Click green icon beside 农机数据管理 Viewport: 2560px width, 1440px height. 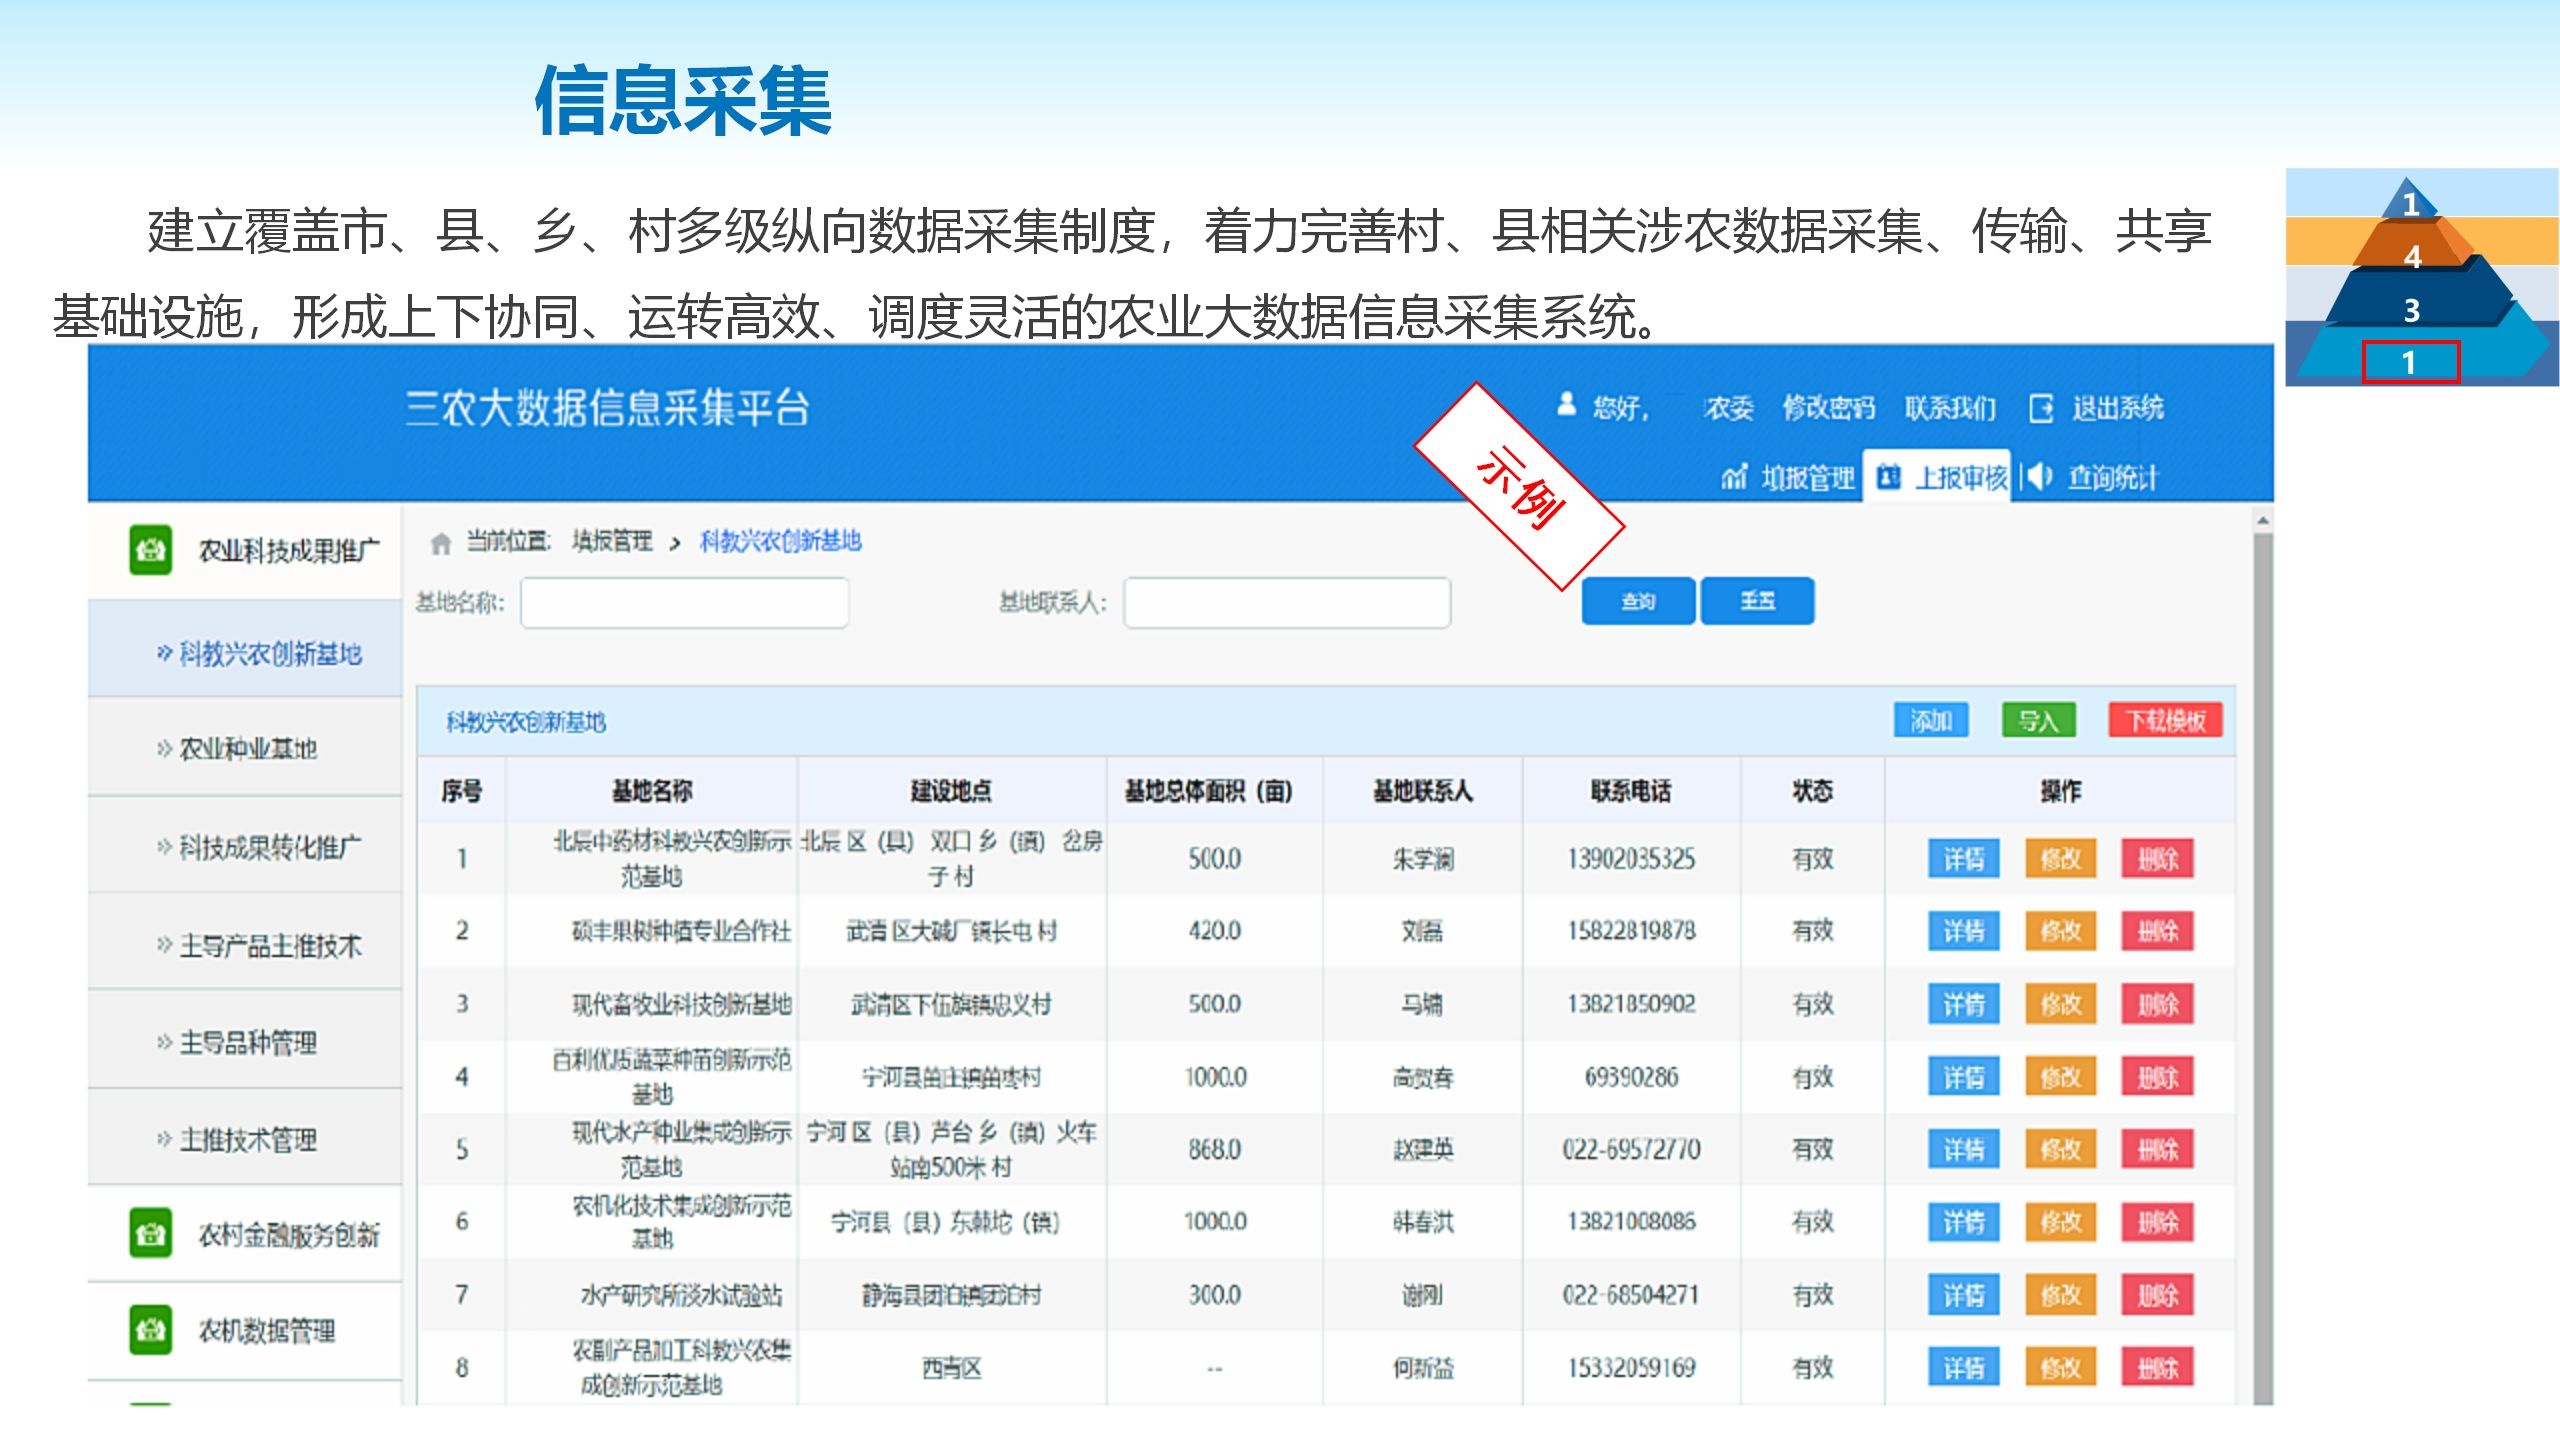[151, 1329]
